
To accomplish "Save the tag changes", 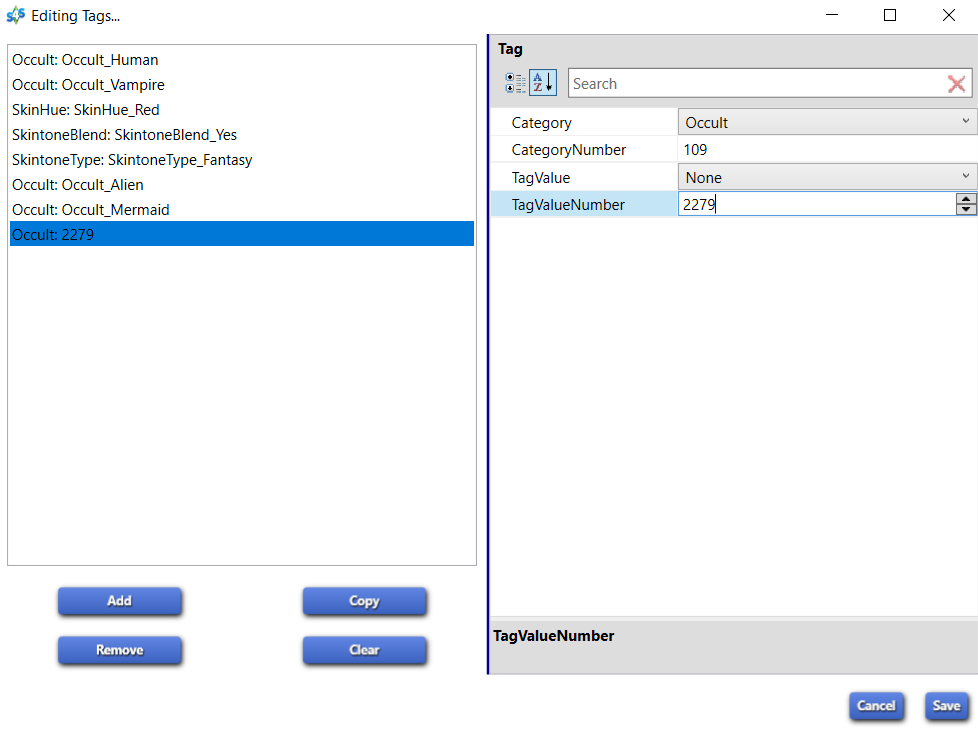I will click(x=946, y=706).
